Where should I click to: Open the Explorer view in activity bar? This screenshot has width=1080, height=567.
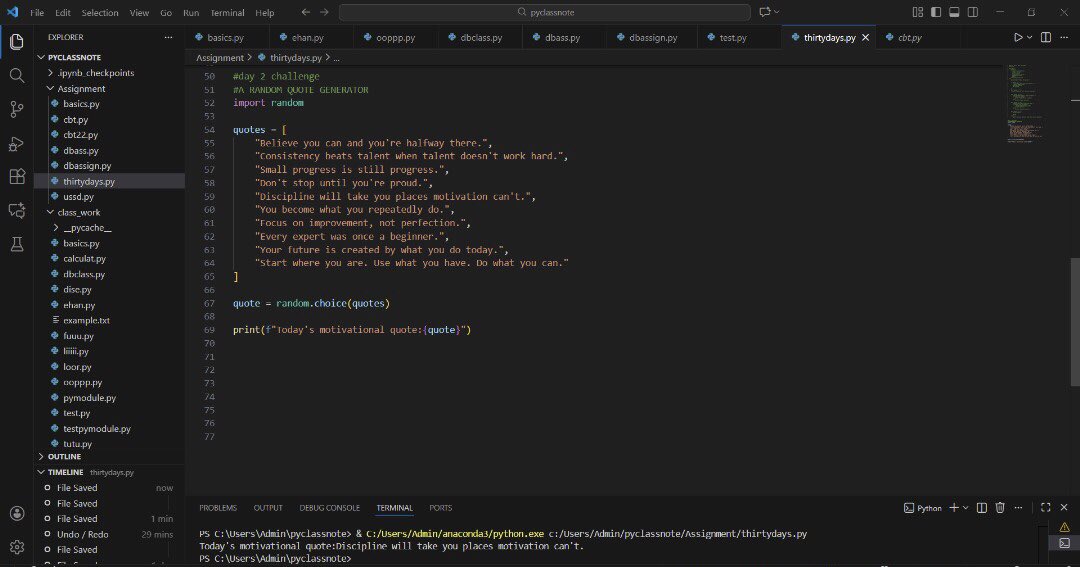pyautogui.click(x=17, y=42)
